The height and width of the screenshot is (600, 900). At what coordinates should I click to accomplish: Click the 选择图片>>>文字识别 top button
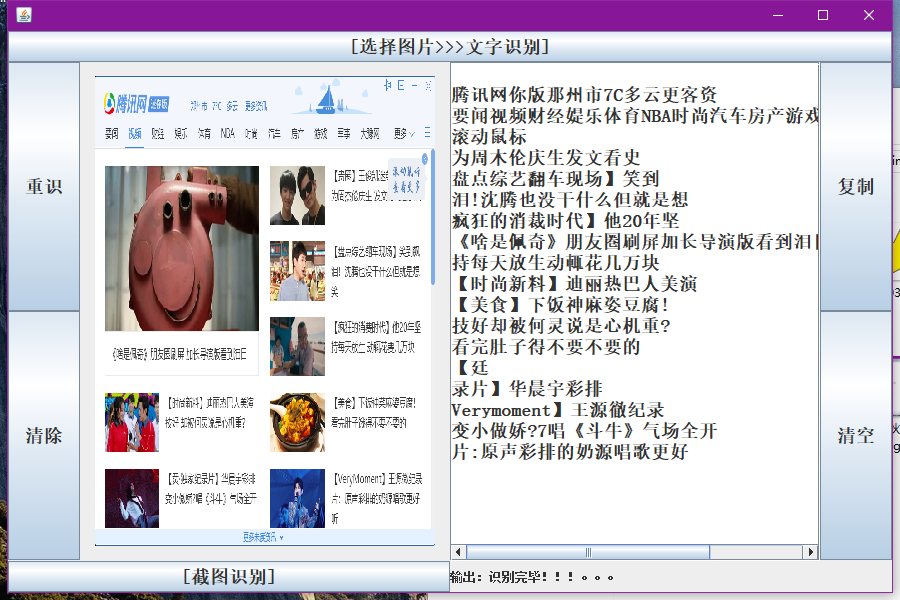[x=449, y=47]
